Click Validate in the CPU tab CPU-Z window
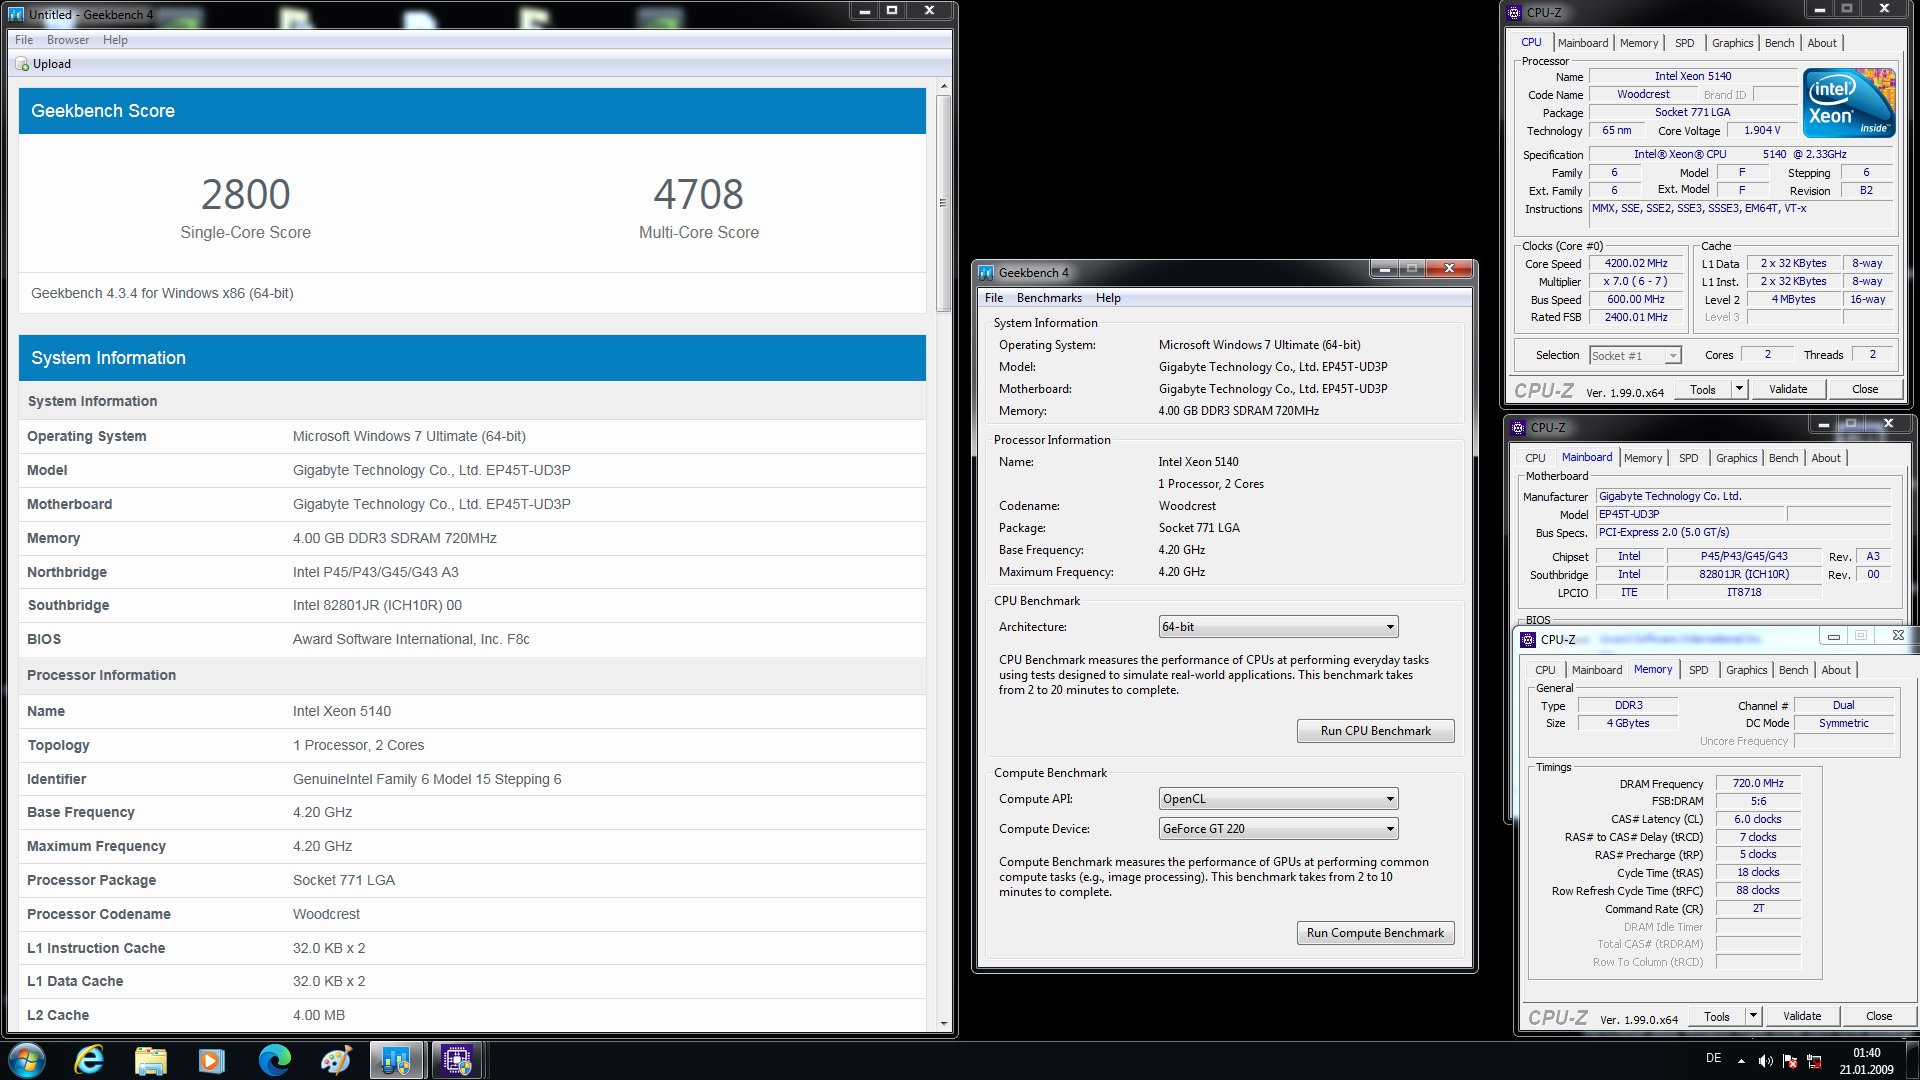The image size is (1920, 1080). point(1788,389)
